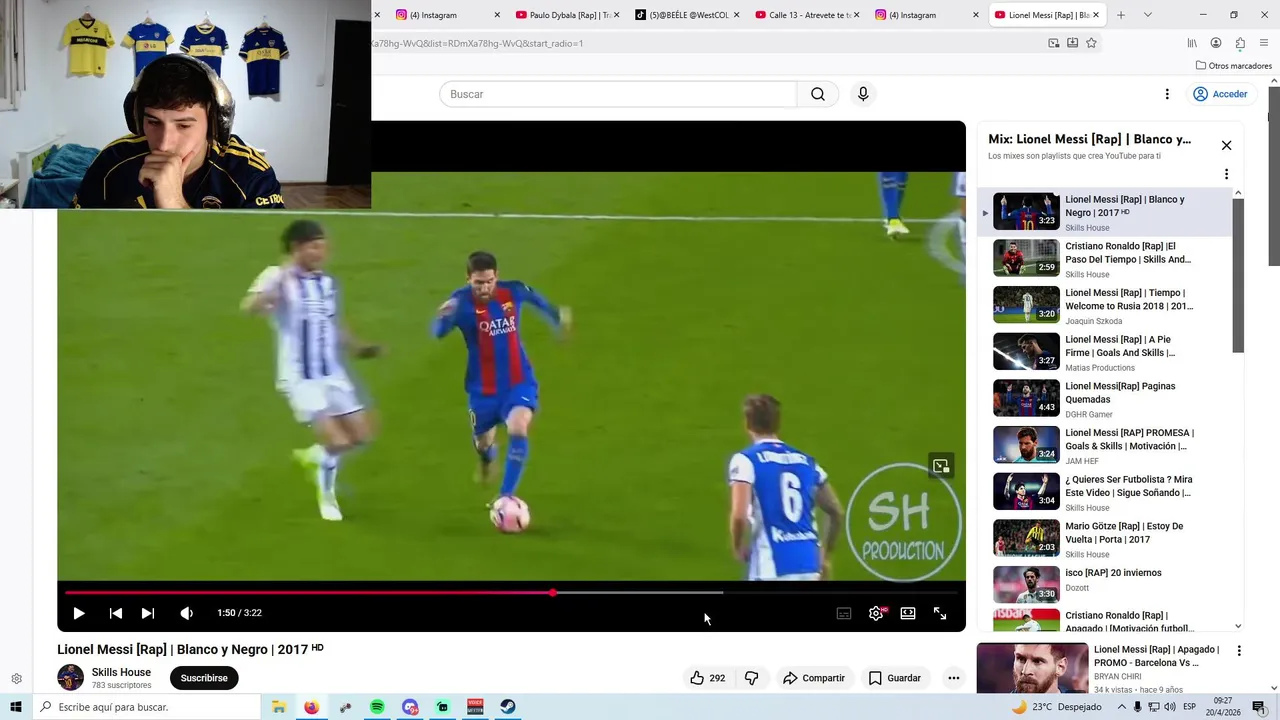Open more actions menu beside Guardar
Viewport: 1280px width, 720px height.
click(954, 678)
